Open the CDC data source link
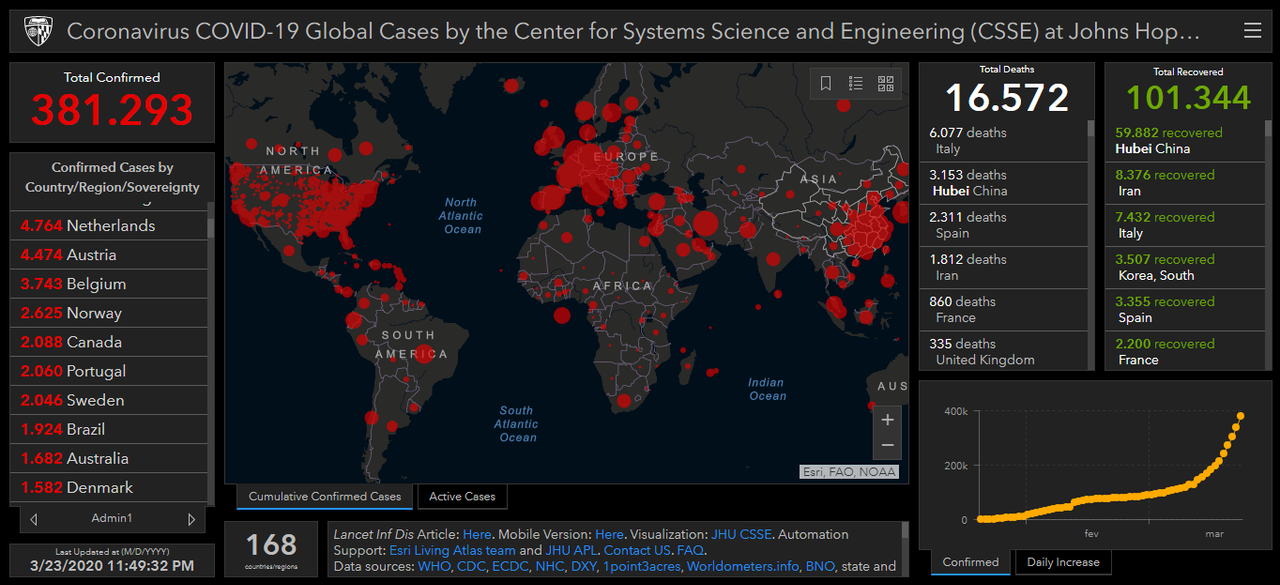The image size is (1280, 585). click(x=469, y=566)
